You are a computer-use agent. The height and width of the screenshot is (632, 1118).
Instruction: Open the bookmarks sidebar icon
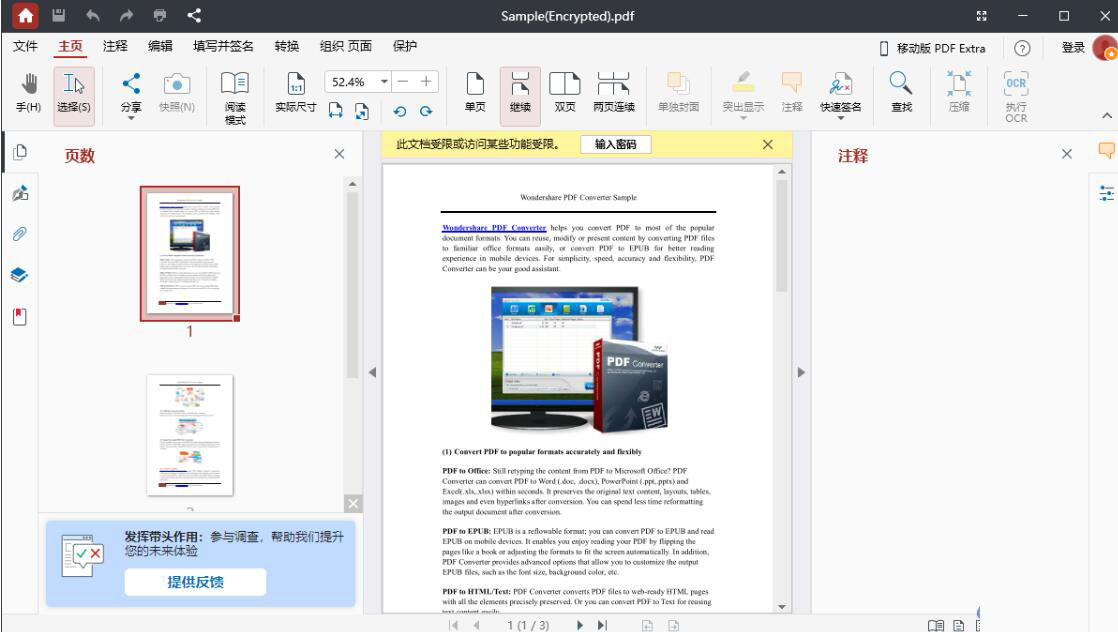click(20, 317)
